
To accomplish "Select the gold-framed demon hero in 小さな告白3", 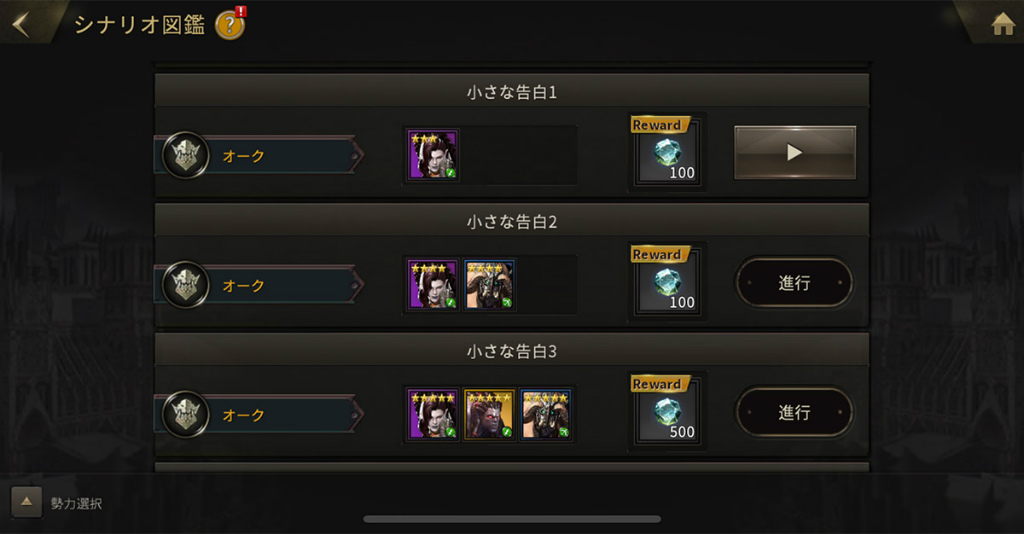I will tap(489, 415).
